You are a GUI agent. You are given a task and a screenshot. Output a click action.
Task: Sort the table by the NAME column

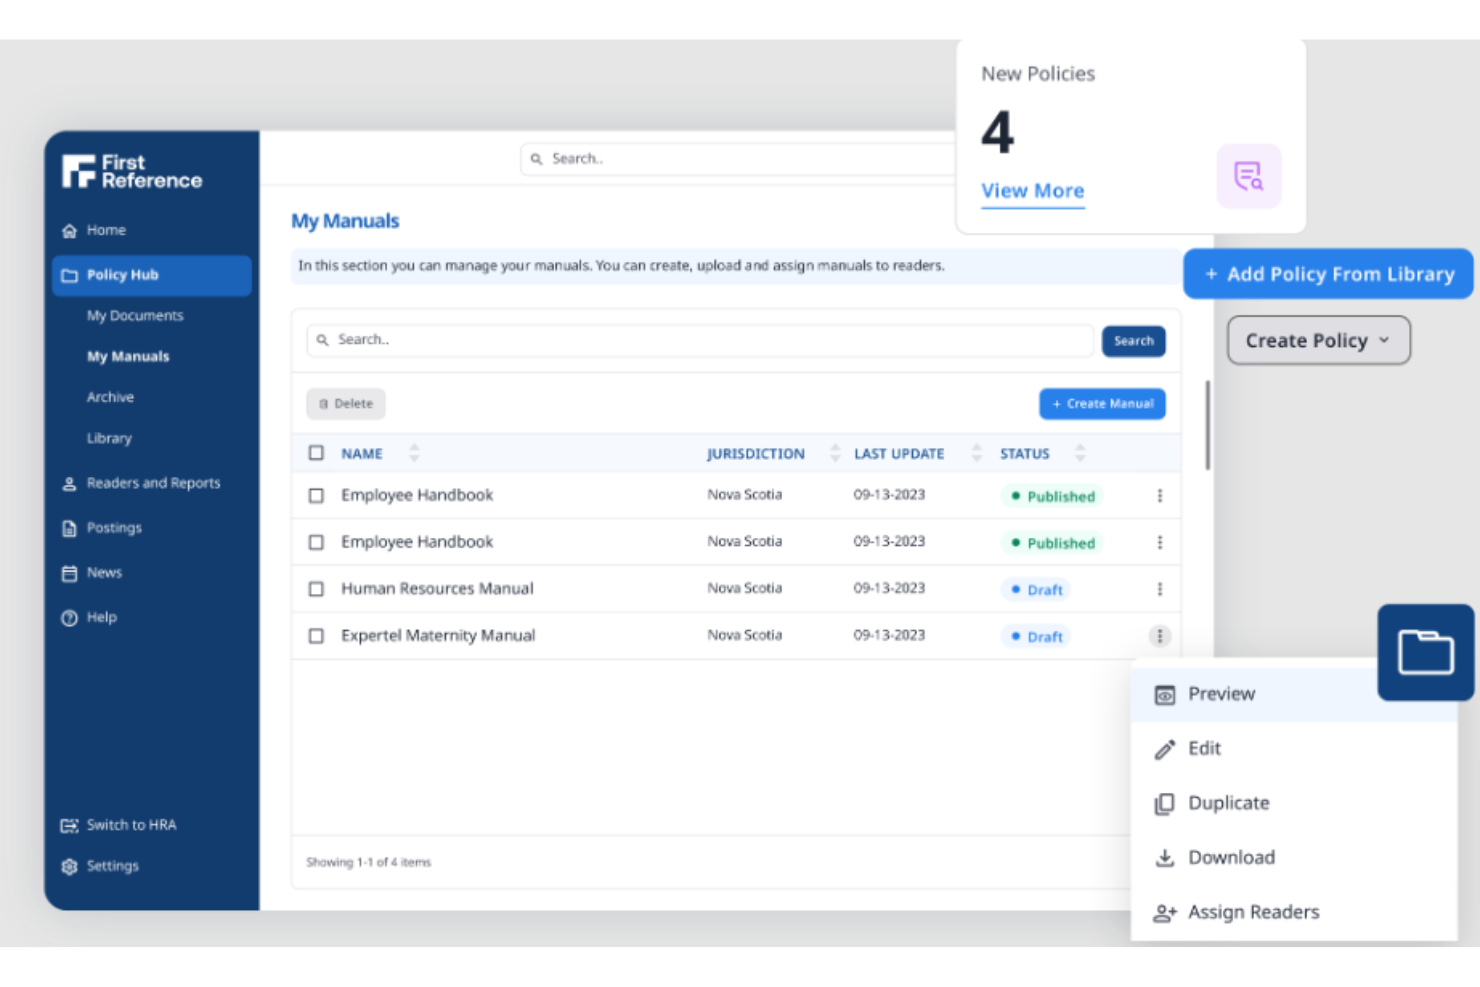pos(414,452)
